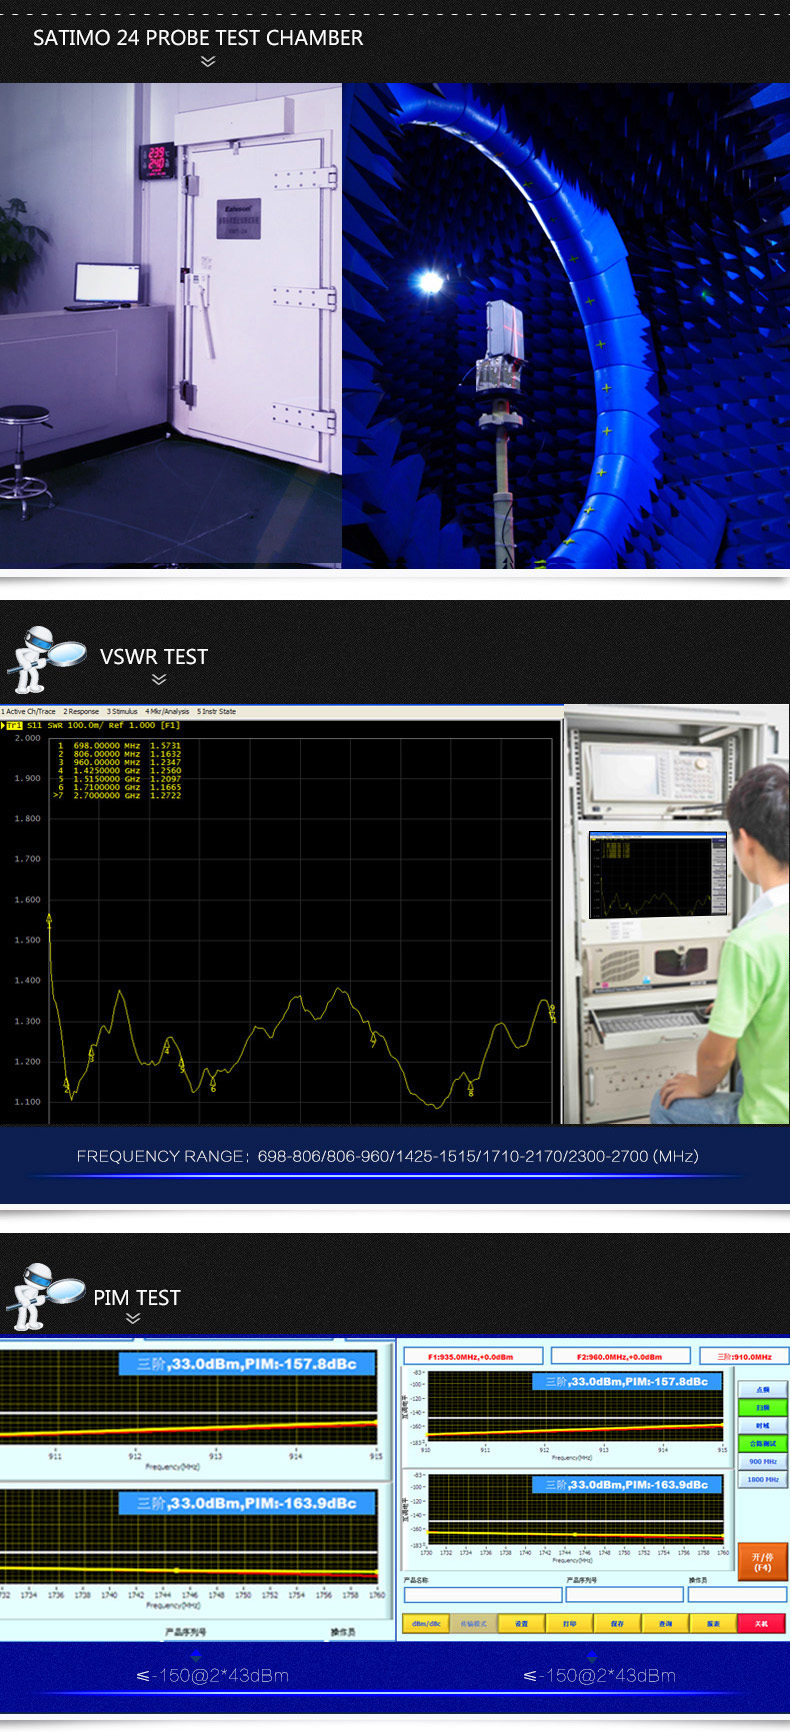The image size is (790, 1732).
Task: Switch to the 1800 MHz band button
Action: pos(763,1479)
